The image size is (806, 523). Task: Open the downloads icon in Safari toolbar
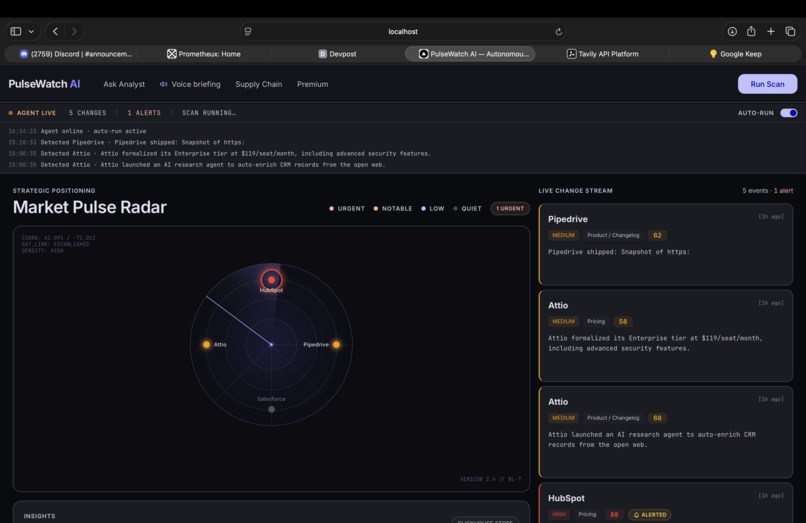[x=732, y=31]
